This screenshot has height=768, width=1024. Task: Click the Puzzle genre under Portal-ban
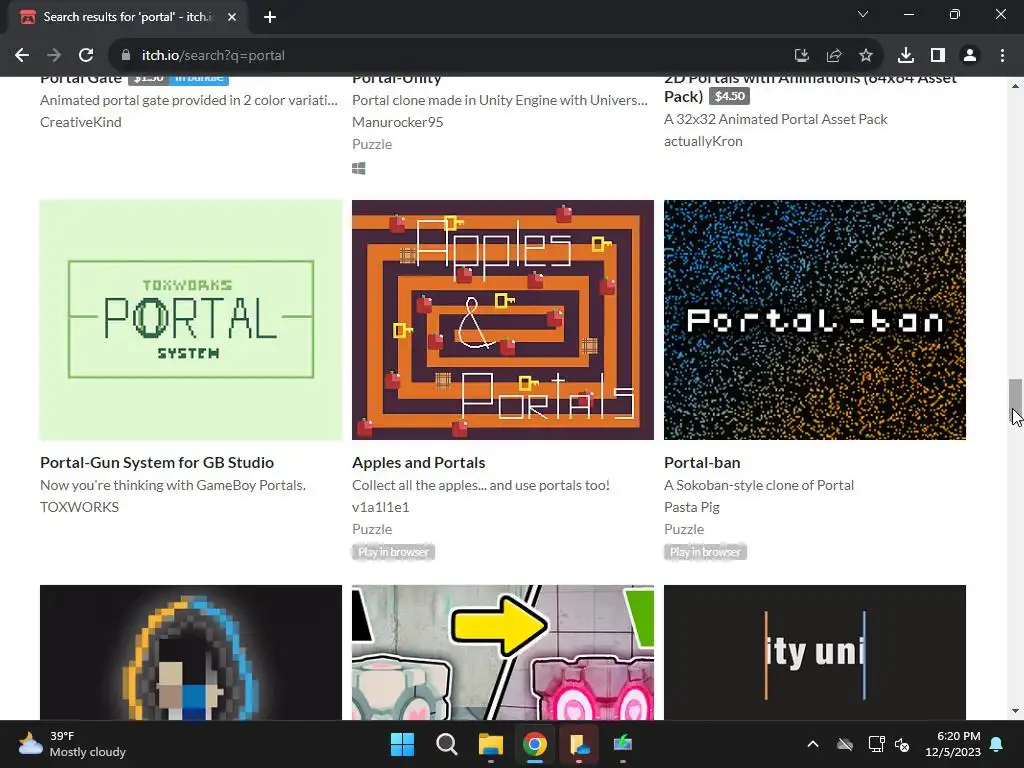(x=684, y=529)
